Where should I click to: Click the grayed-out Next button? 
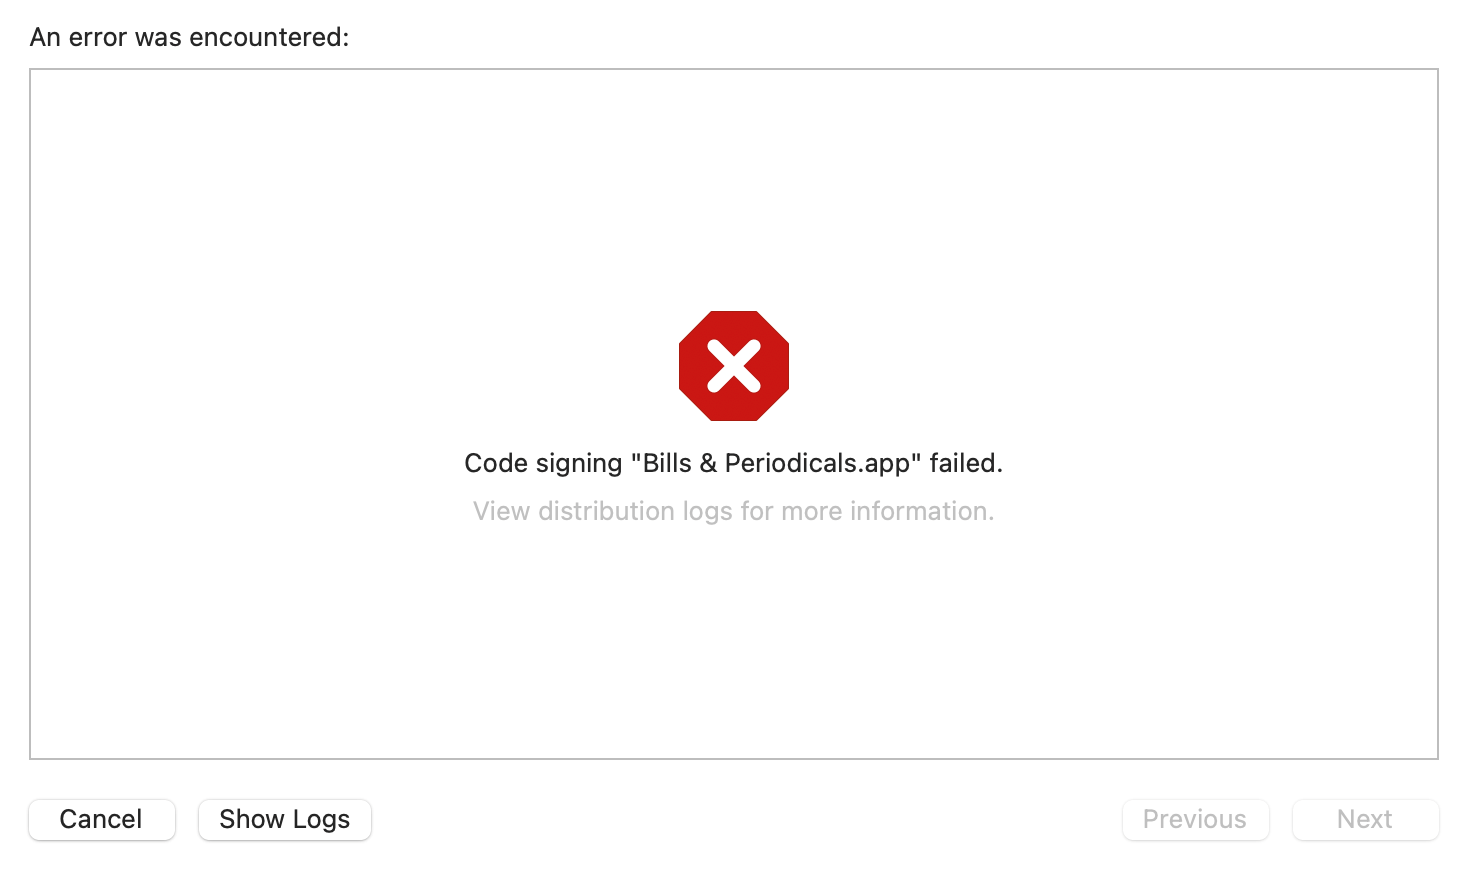coord(1364,819)
